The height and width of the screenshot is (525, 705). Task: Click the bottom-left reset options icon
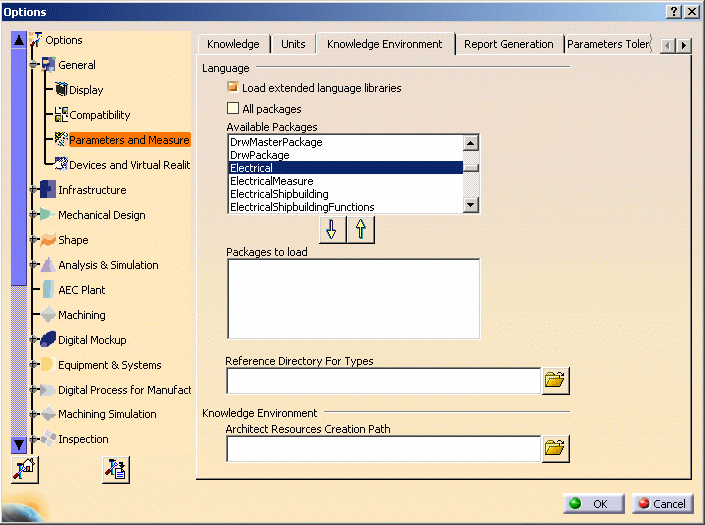point(24,468)
